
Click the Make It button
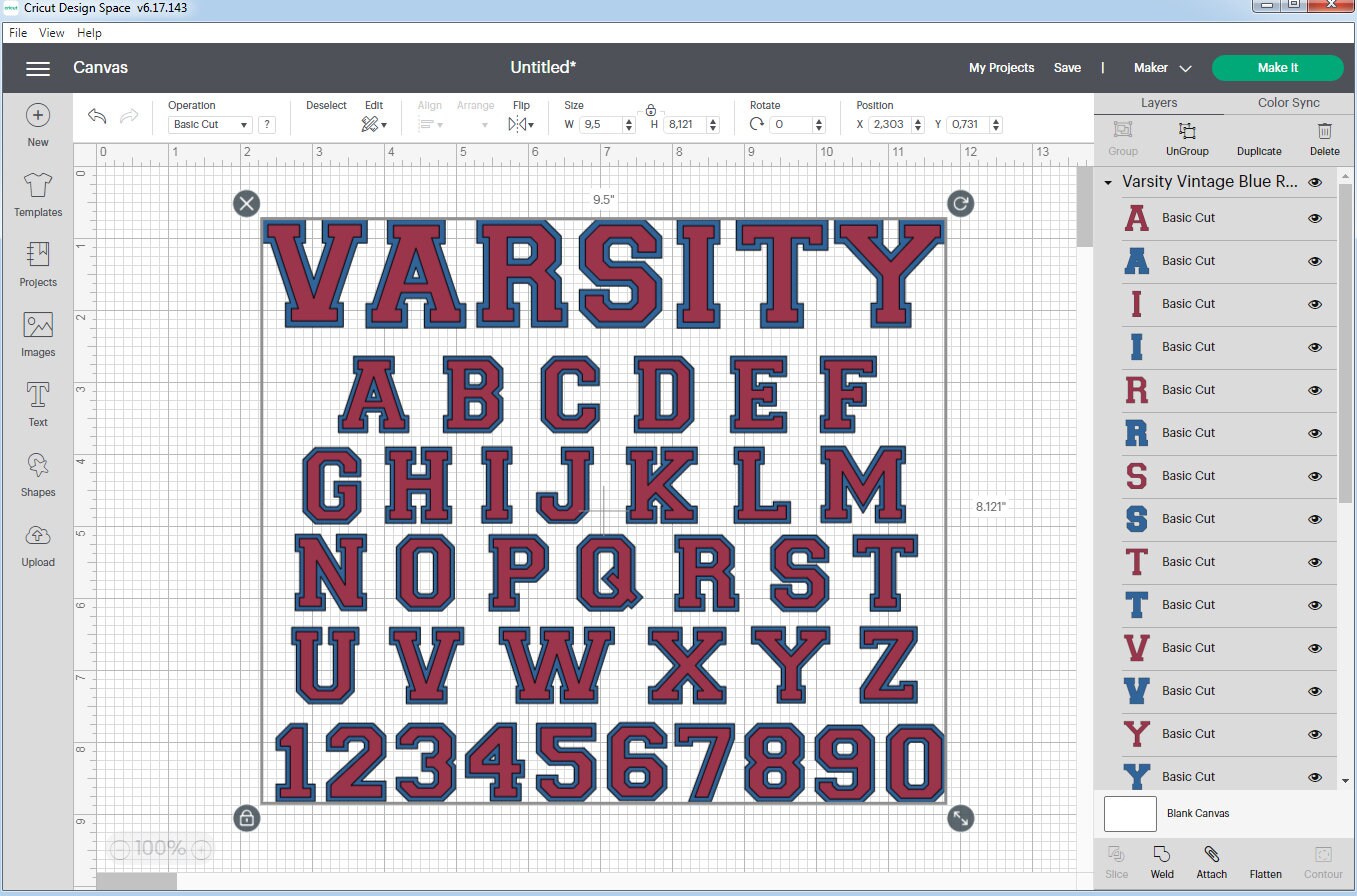pyautogui.click(x=1277, y=67)
